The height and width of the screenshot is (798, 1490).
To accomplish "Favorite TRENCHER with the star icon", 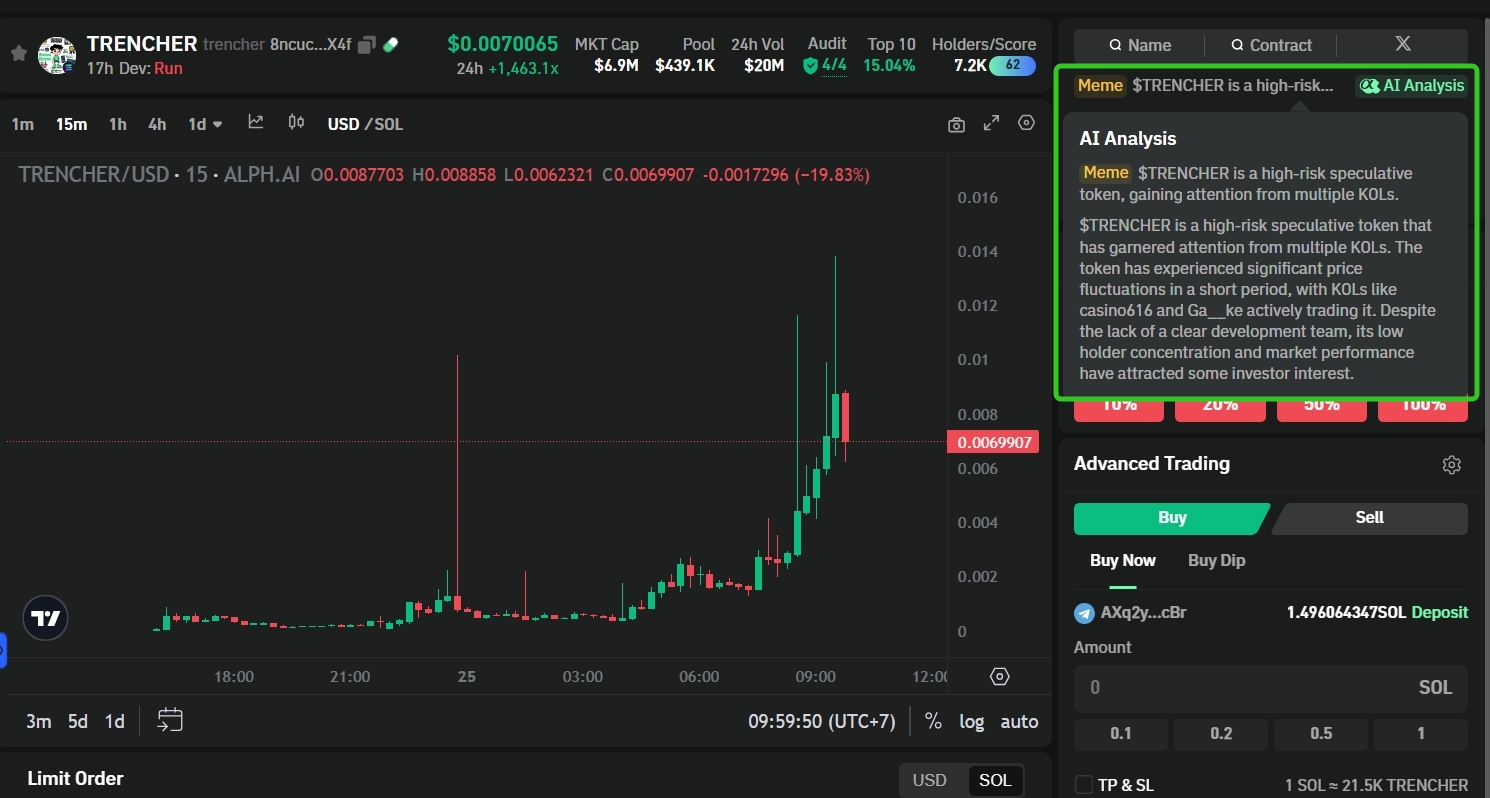I will click(18, 54).
